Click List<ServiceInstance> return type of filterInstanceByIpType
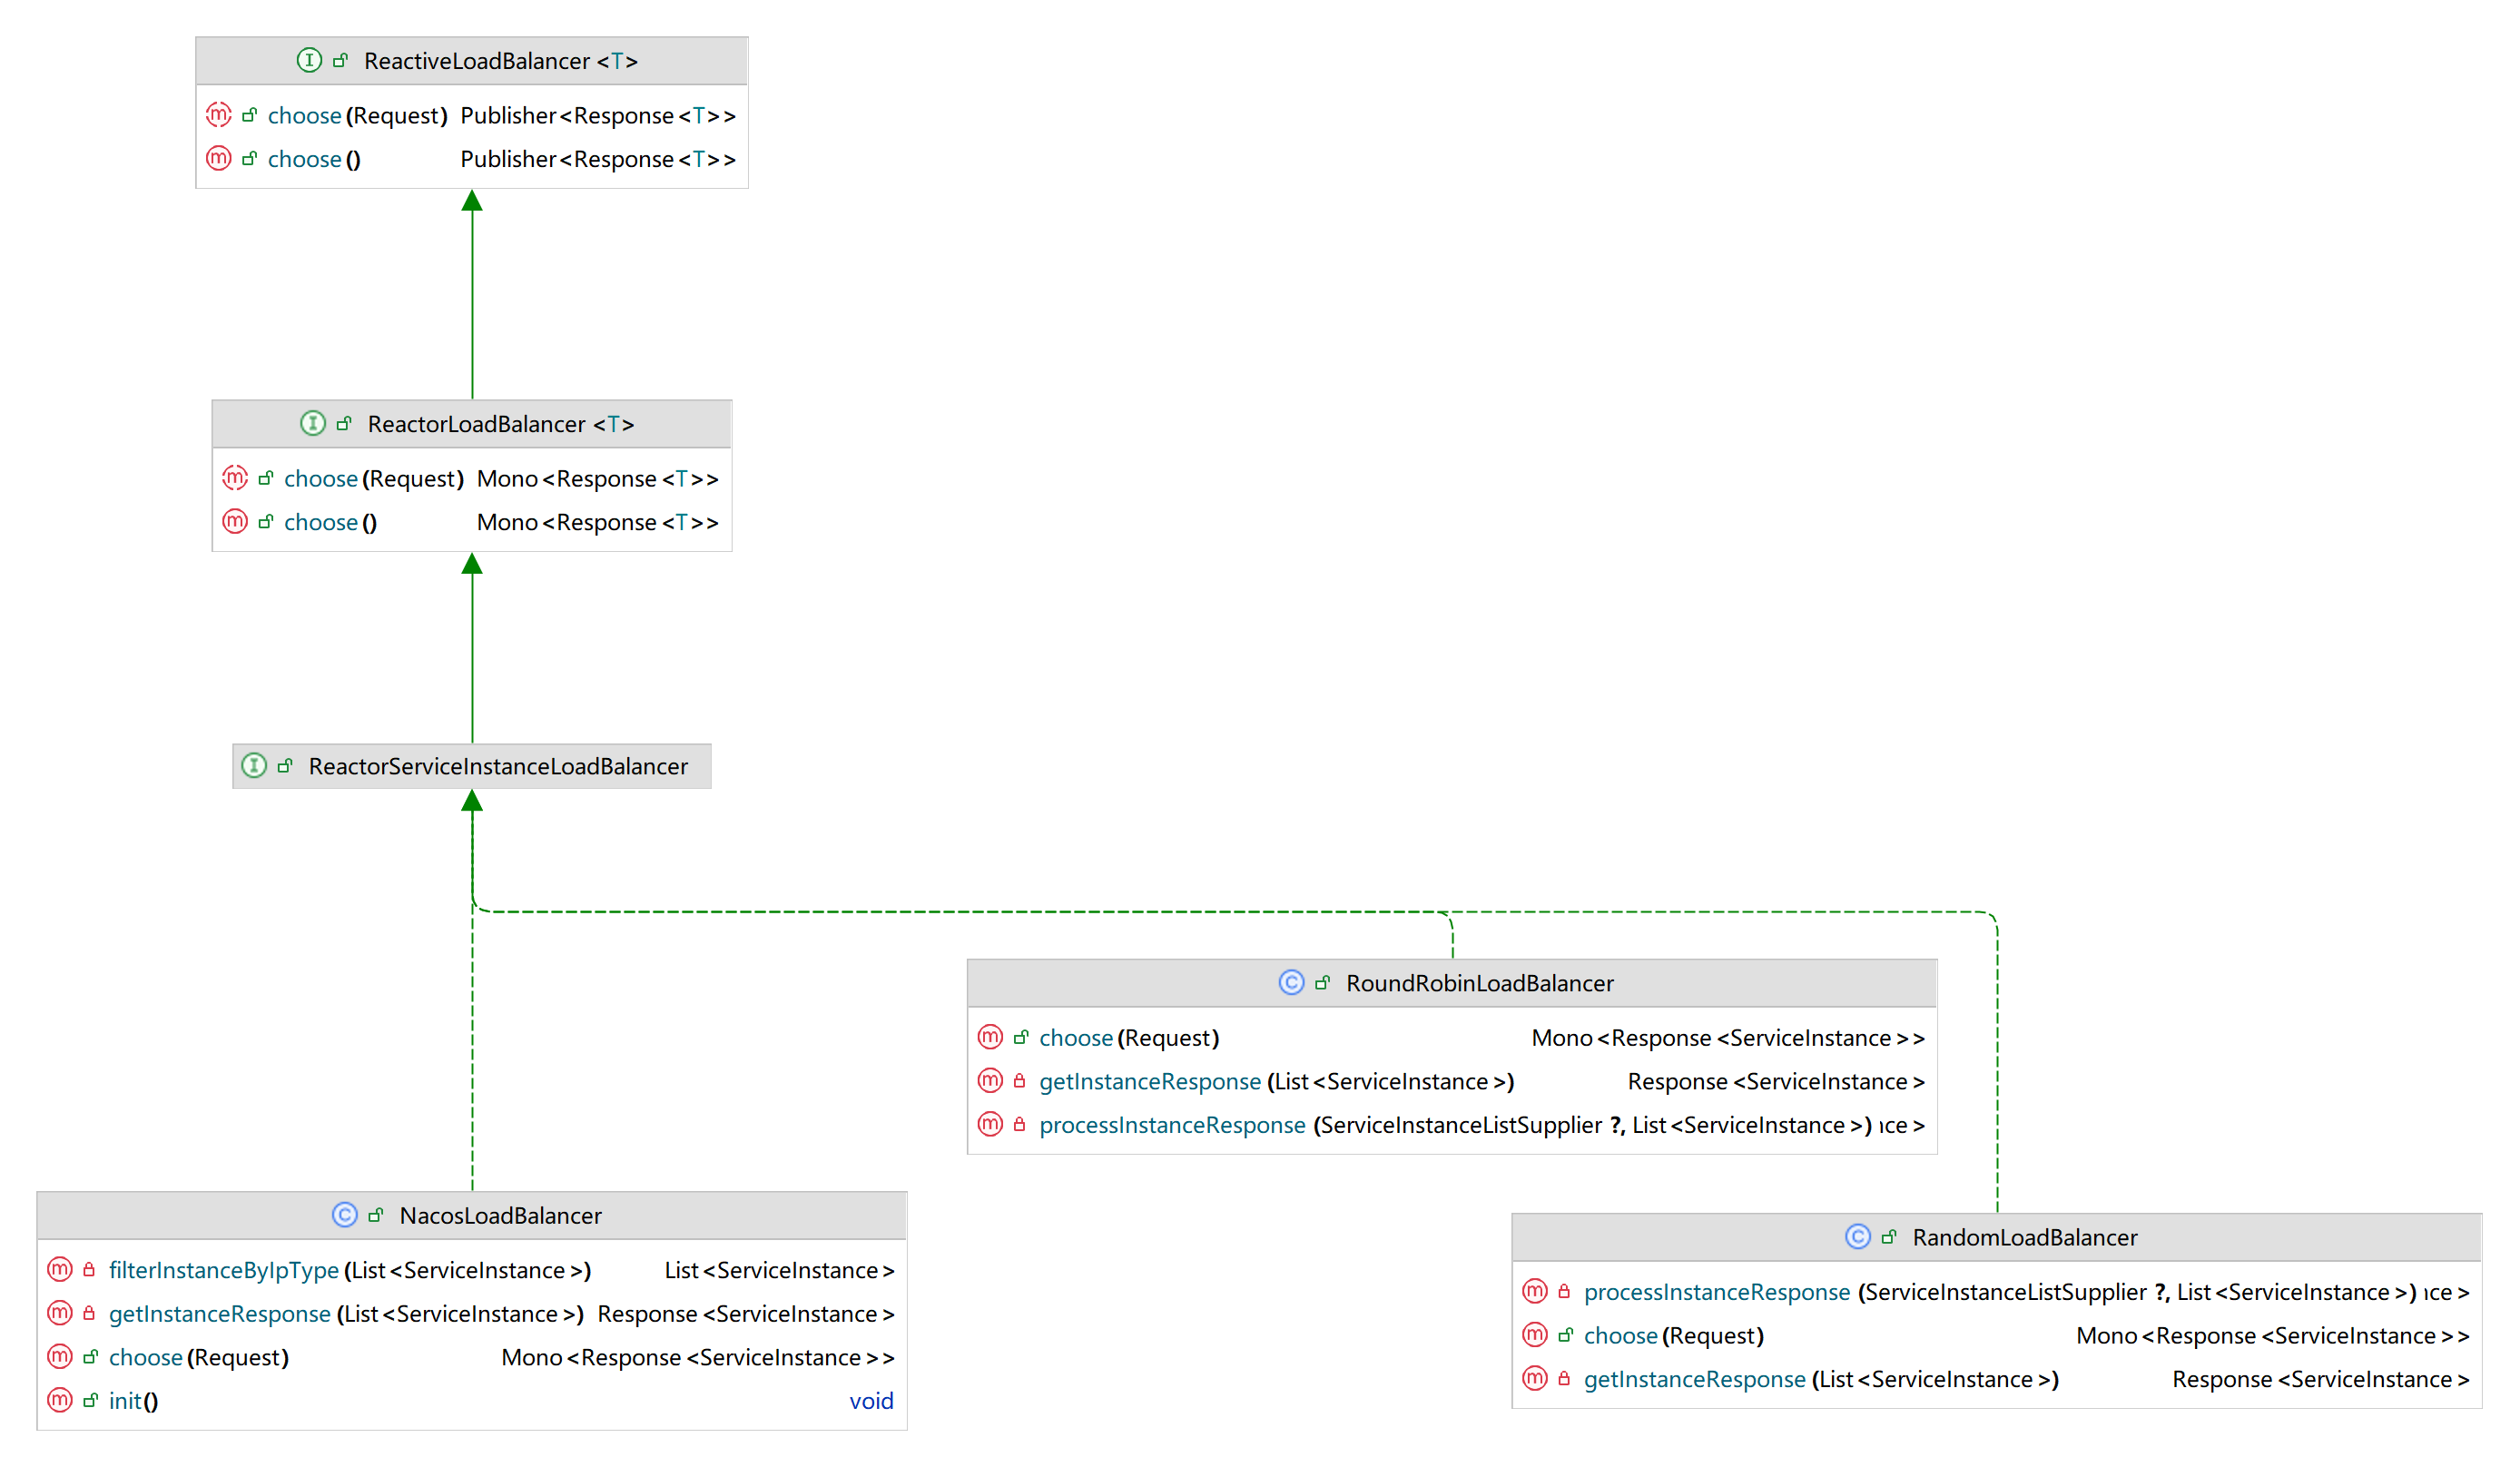Image resolution: width=2520 pixels, height=1467 pixels. coord(779,1271)
